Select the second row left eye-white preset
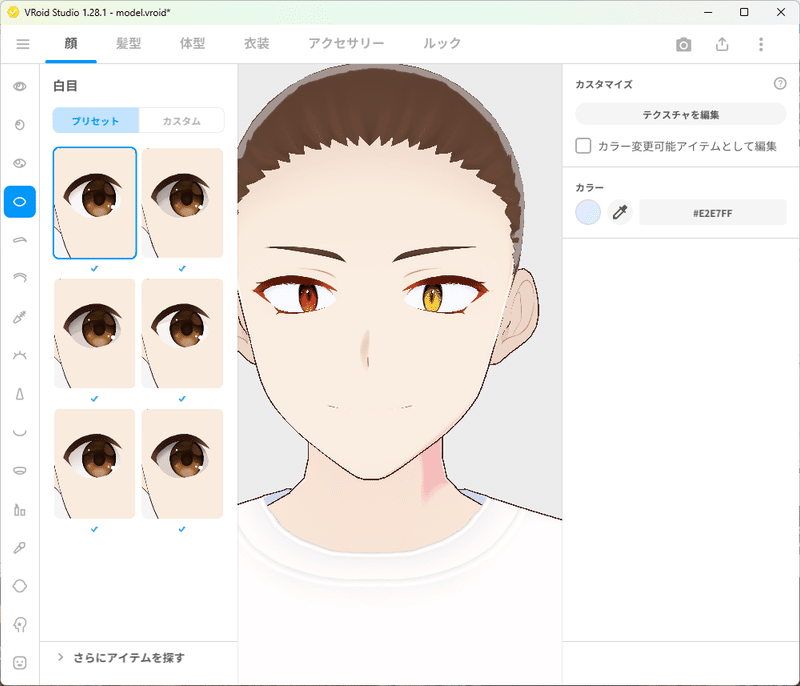 tap(95, 334)
